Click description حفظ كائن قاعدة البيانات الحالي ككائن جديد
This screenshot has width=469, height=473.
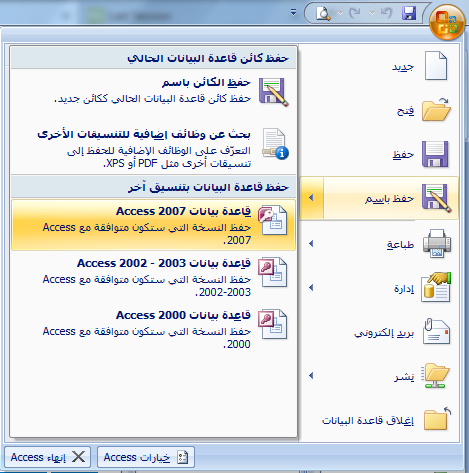point(152,99)
